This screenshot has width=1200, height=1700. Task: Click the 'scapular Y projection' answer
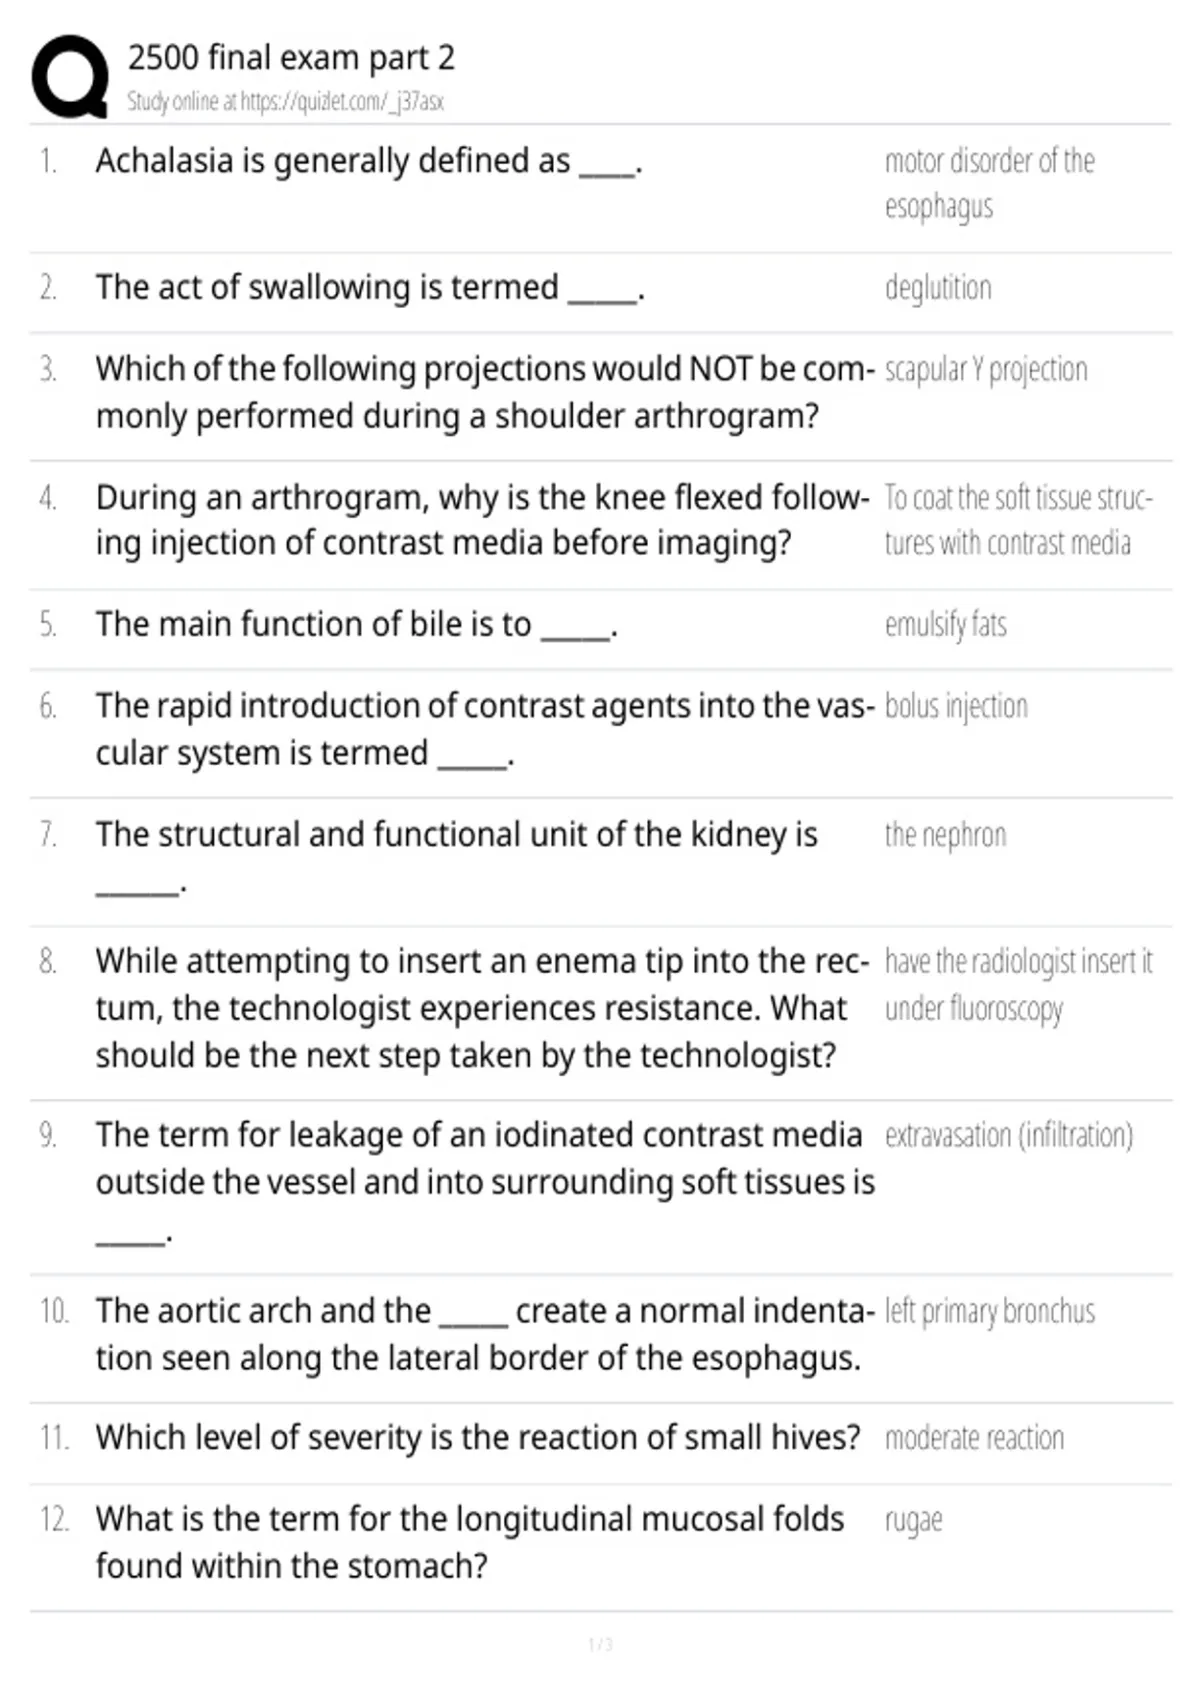tap(986, 370)
